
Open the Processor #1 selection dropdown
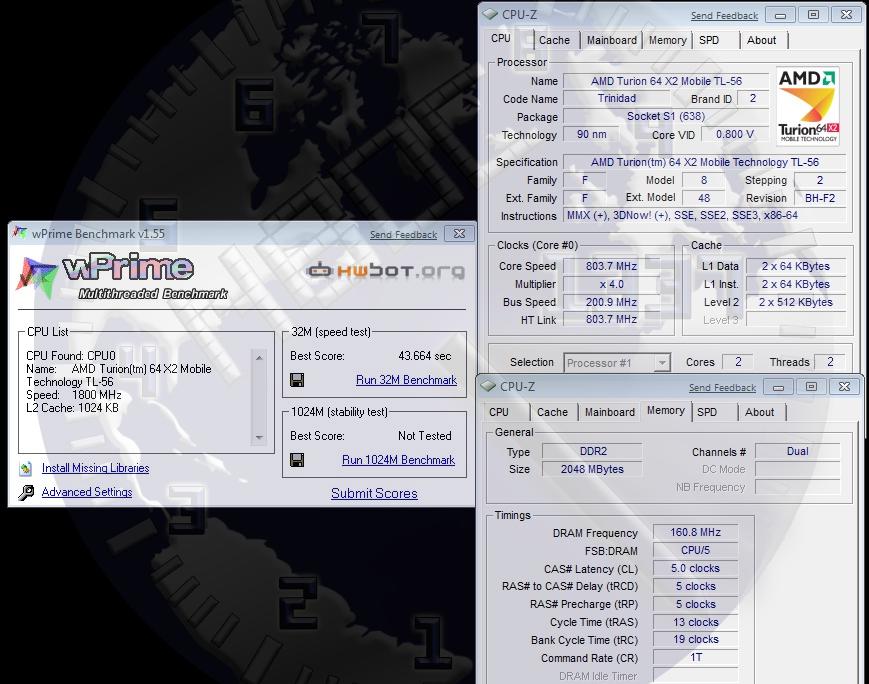tap(617, 363)
